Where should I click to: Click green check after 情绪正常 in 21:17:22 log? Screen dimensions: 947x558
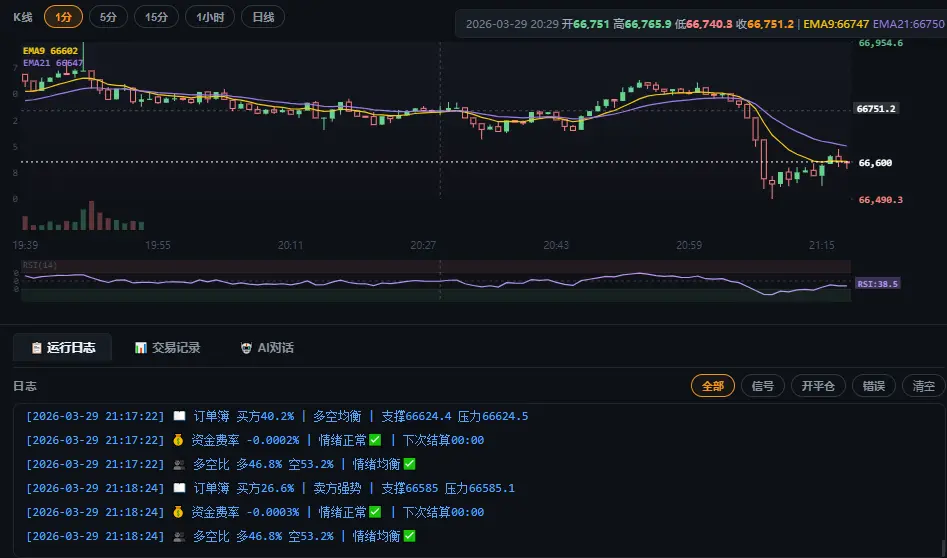pyautogui.click(x=375, y=440)
